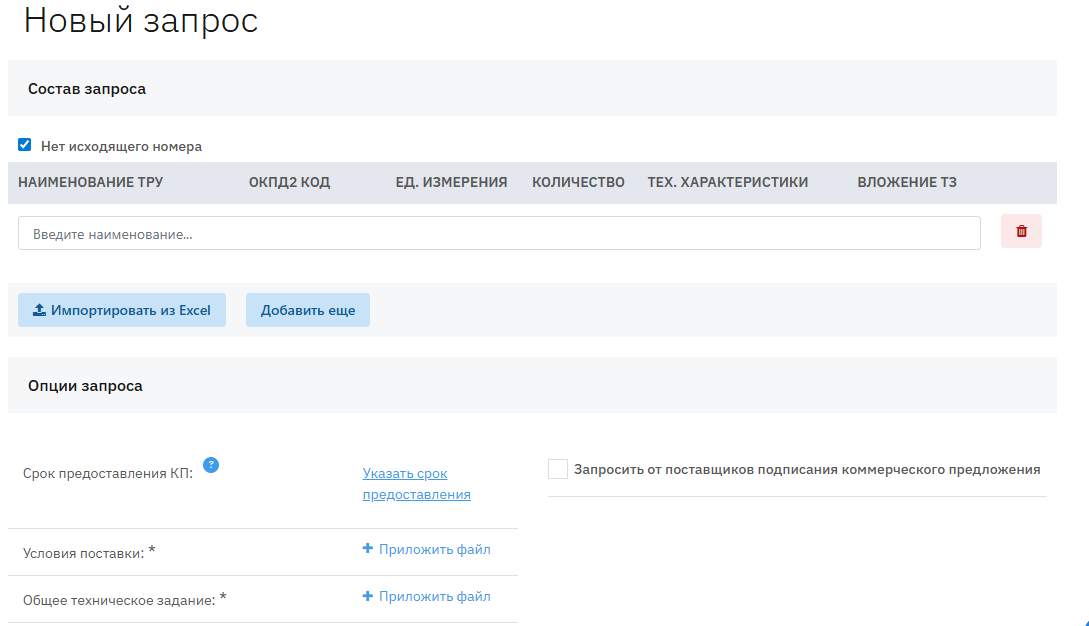Screen dimensions: 1089x626
Task: Enable Запросить от поставщиков подписания checkbox
Action: pyautogui.click(x=558, y=470)
